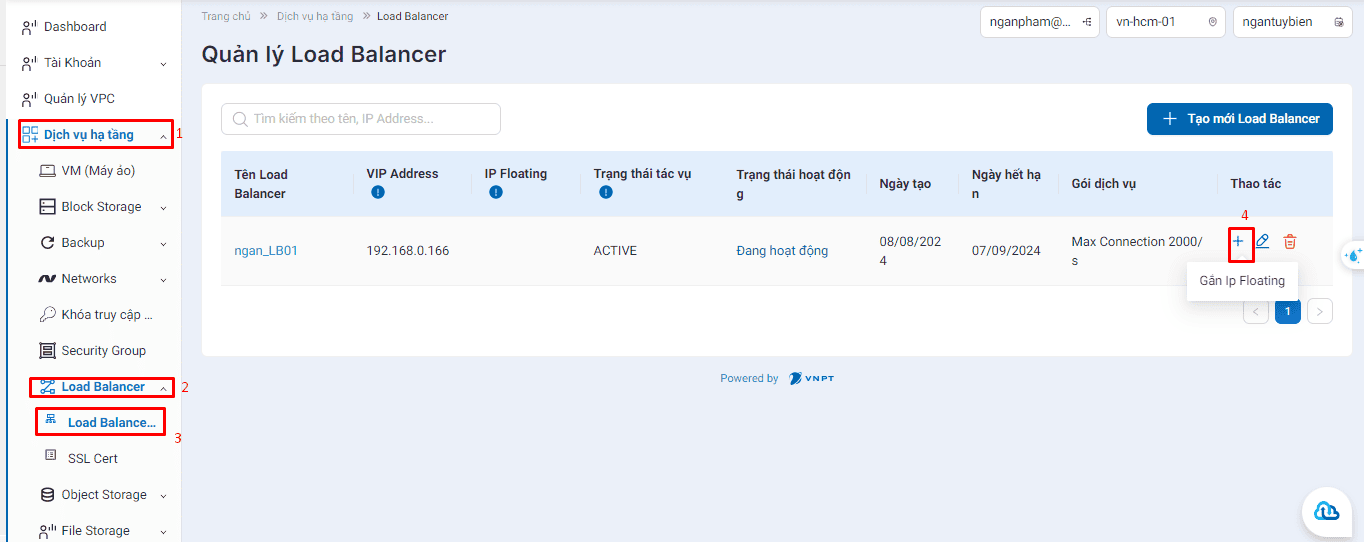Expand the Tài Khoản menu chevron

[x=163, y=63]
